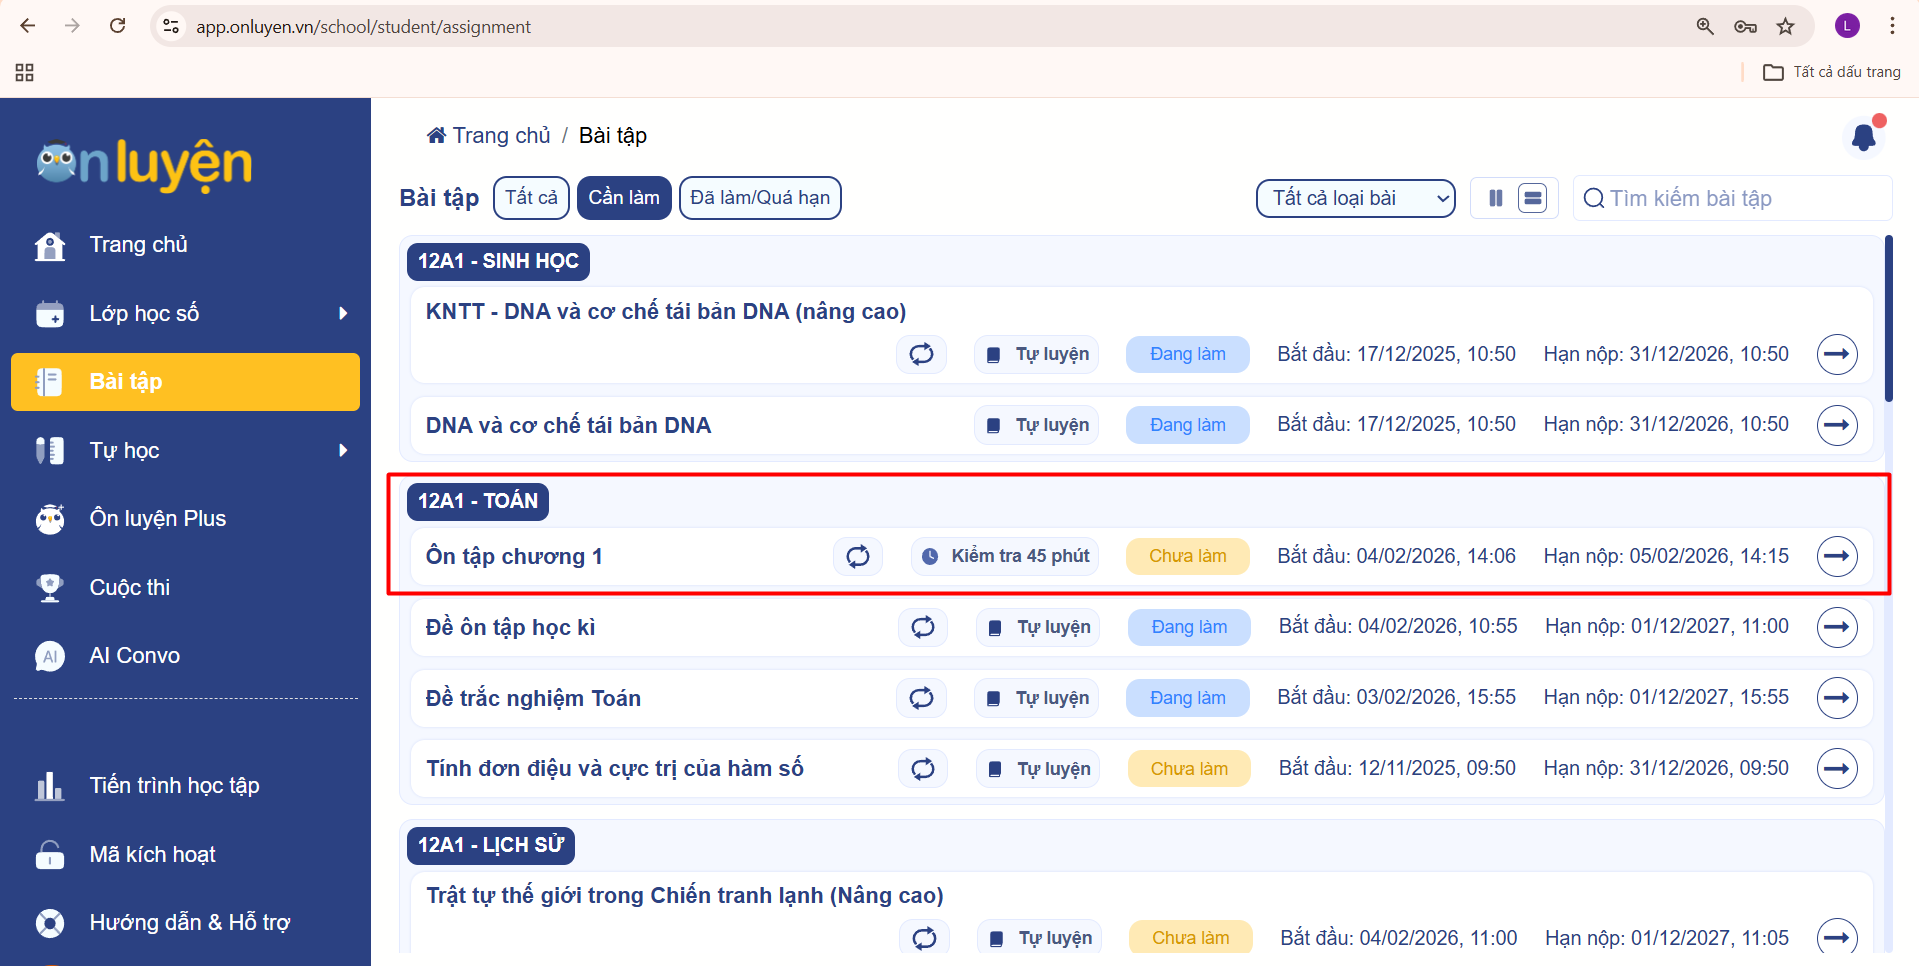Expand the Tự học submenu
Viewport: 1919px width, 966px height.
343,451
